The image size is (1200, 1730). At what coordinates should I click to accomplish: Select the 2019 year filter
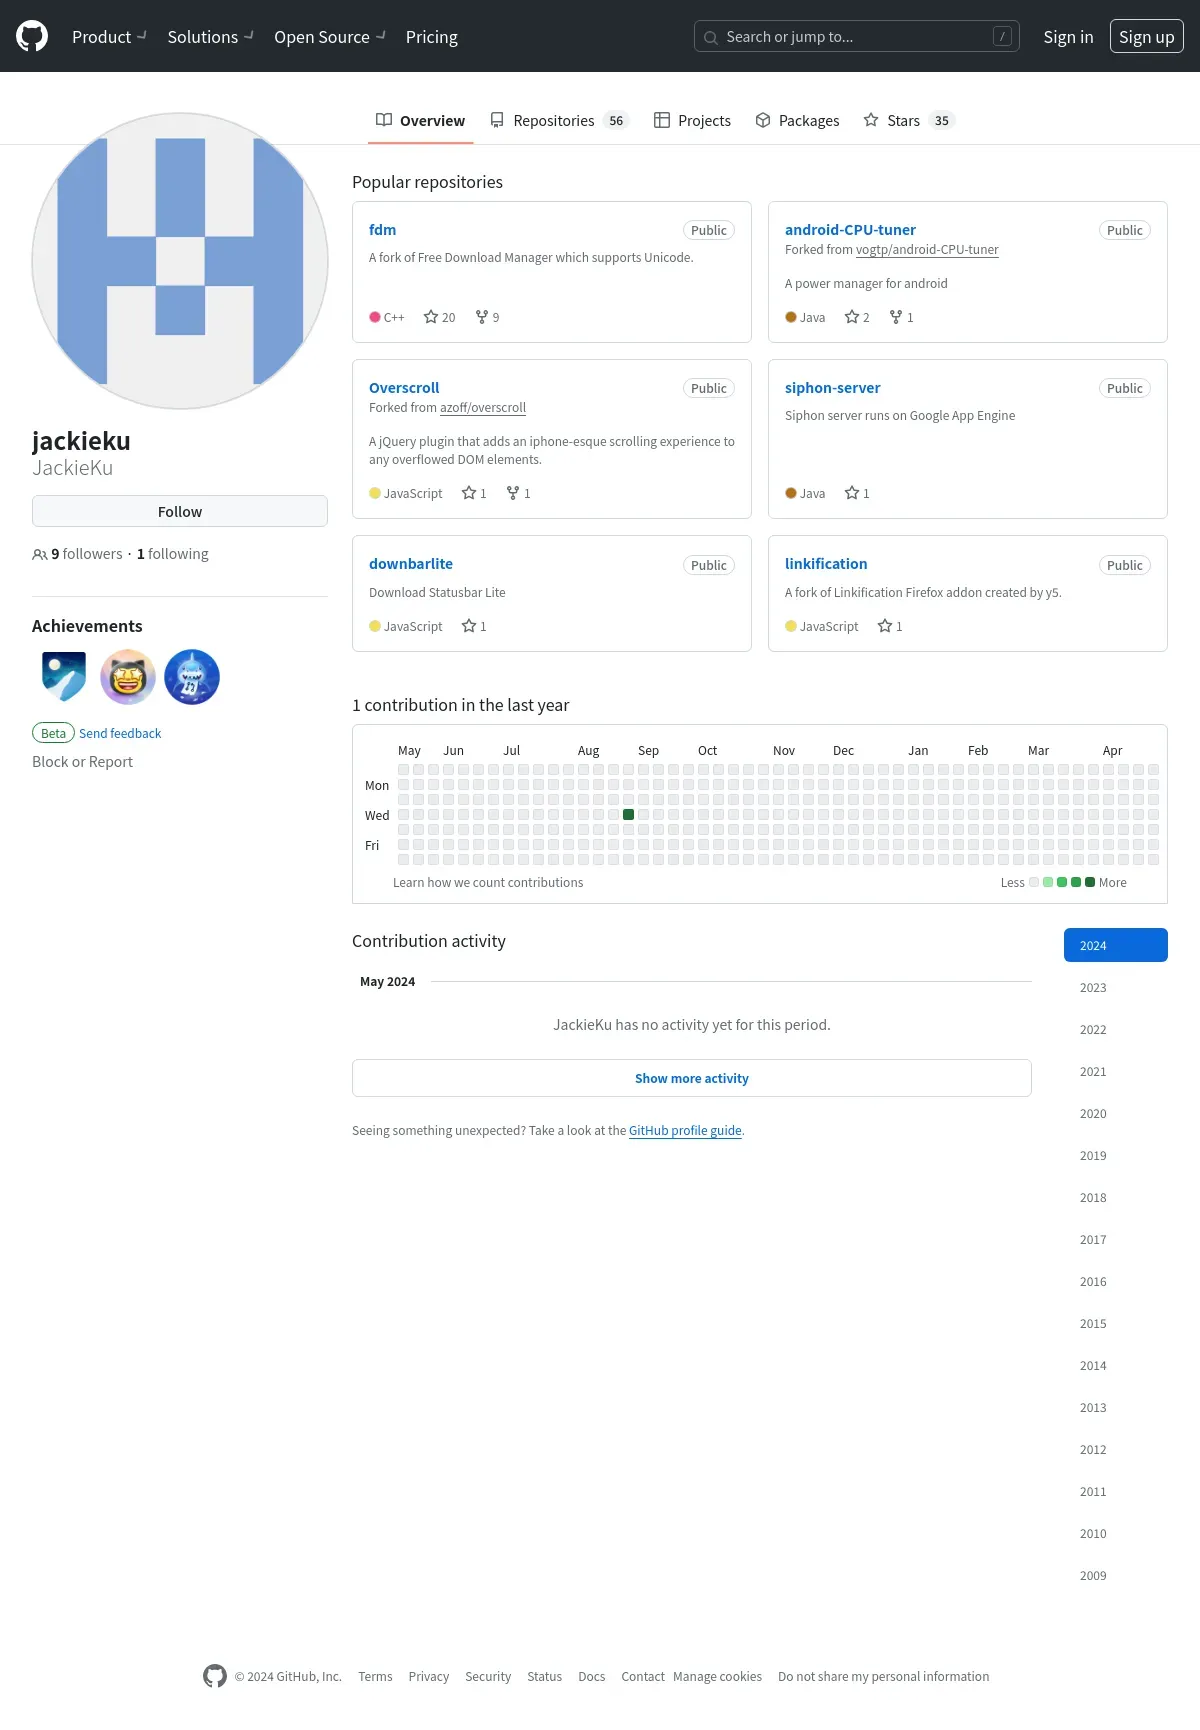(x=1116, y=1155)
